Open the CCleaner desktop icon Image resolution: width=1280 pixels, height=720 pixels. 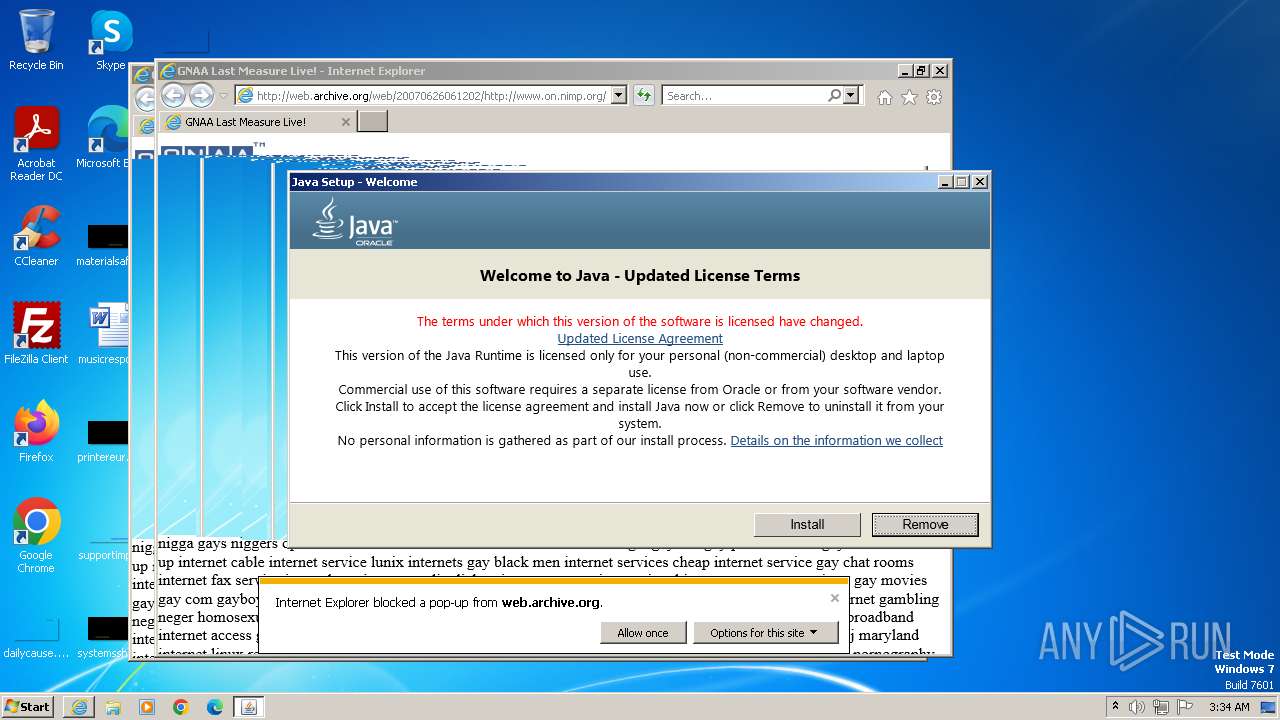[36, 236]
